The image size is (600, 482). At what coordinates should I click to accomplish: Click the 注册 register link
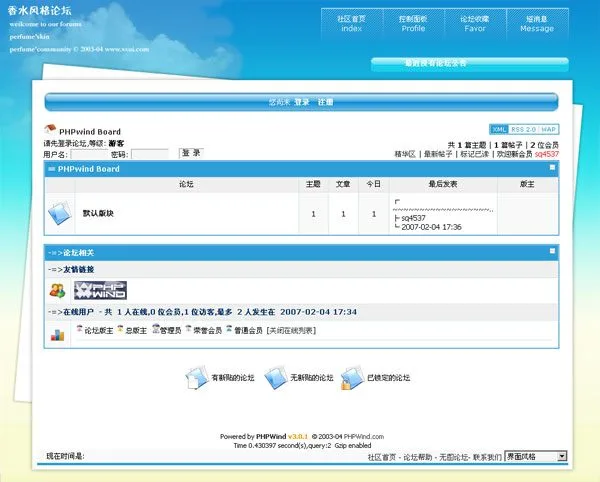[x=325, y=102]
